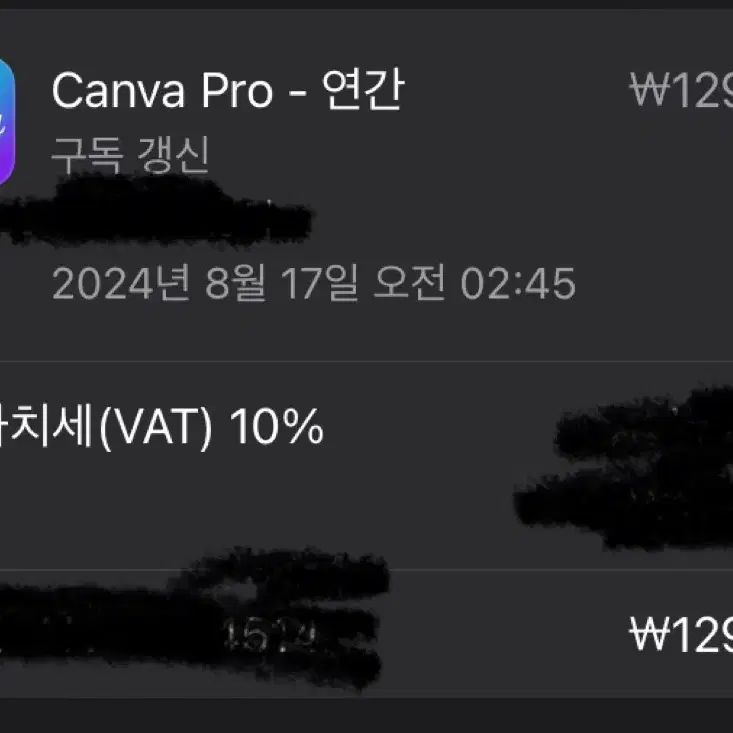Click the word Pro in the item title
This screenshot has width=733, height=733.
237,90
